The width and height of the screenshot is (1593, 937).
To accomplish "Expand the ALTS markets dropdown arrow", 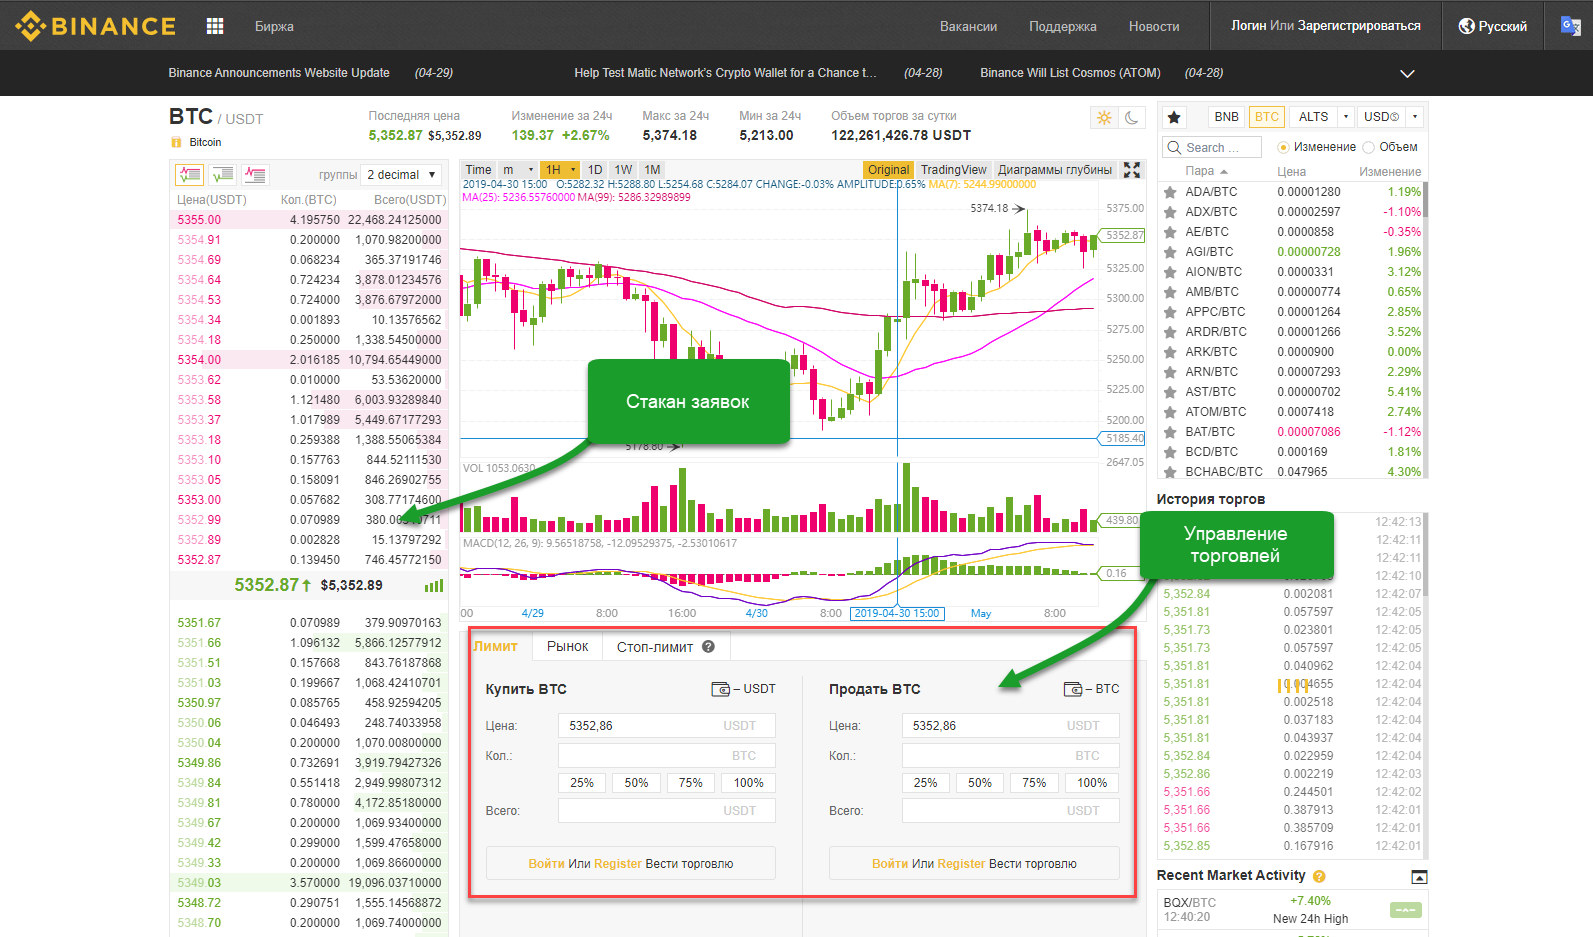I will coord(1346,117).
